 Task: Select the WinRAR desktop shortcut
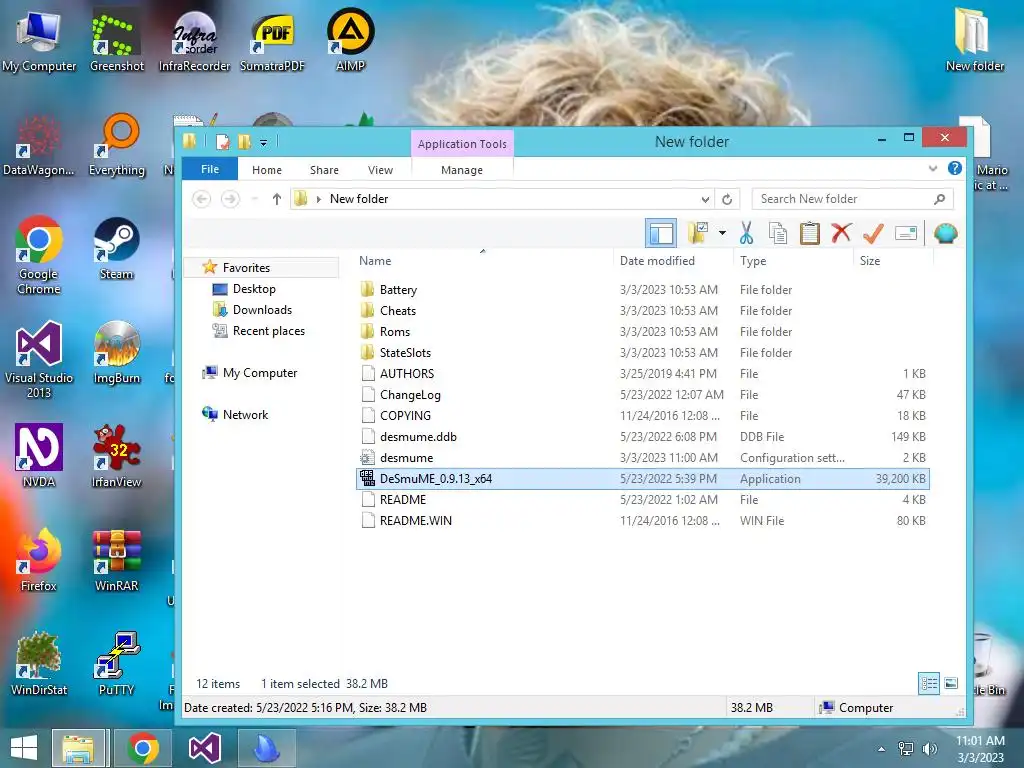116,560
